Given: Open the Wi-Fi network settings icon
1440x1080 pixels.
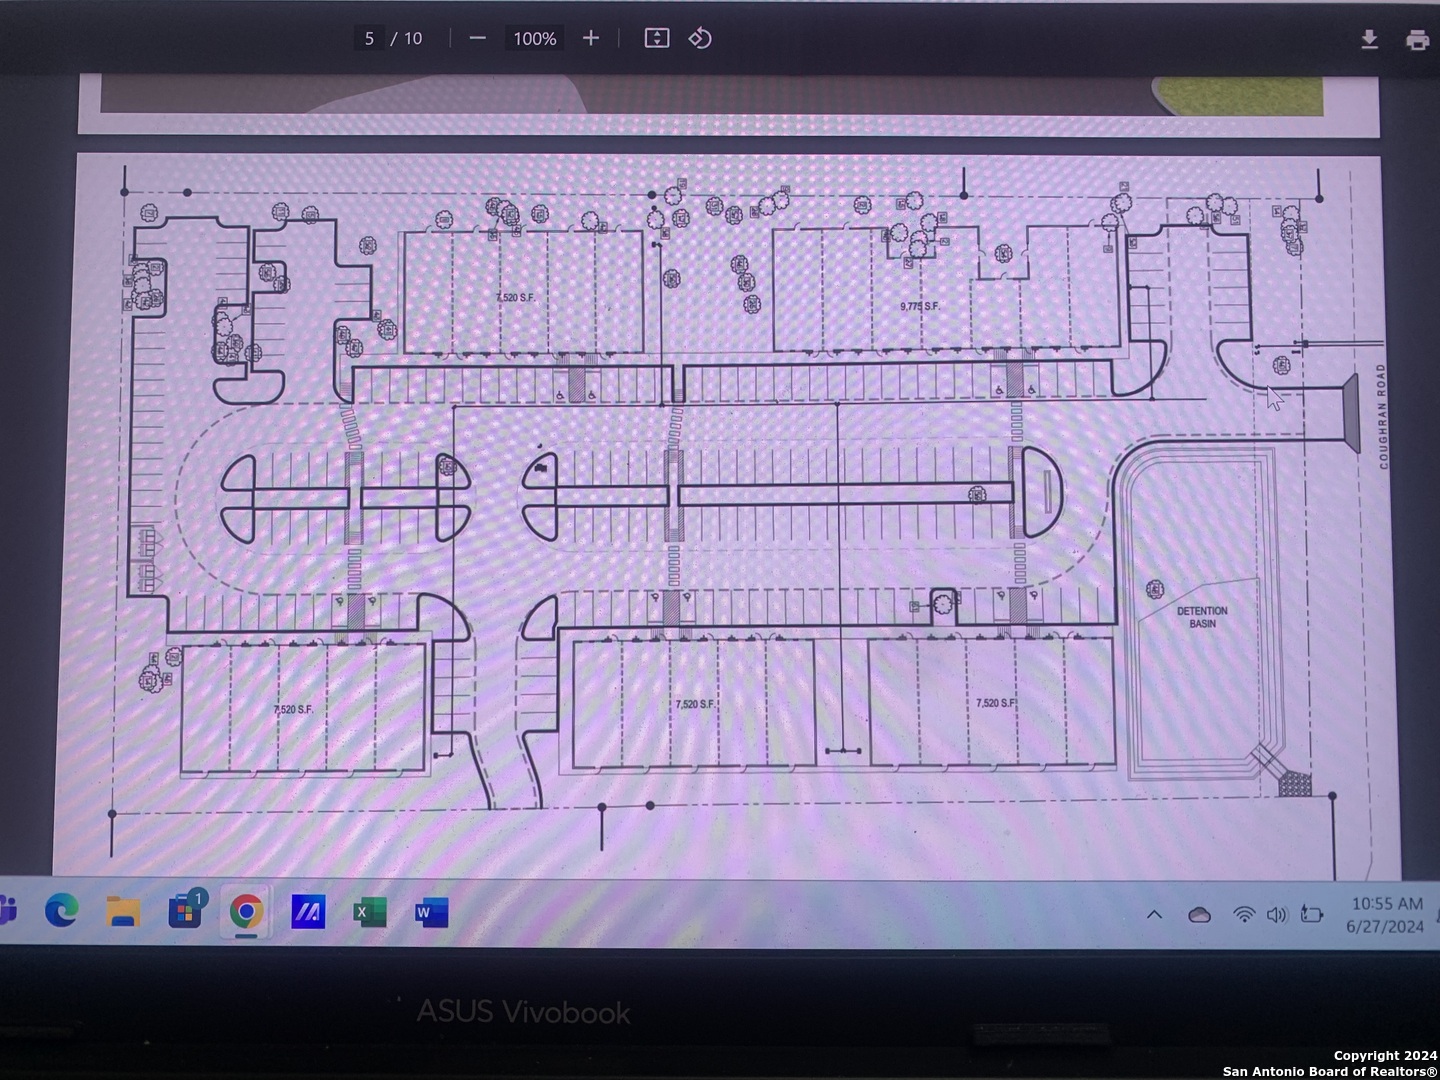Looking at the screenshot, I should click(x=1243, y=914).
